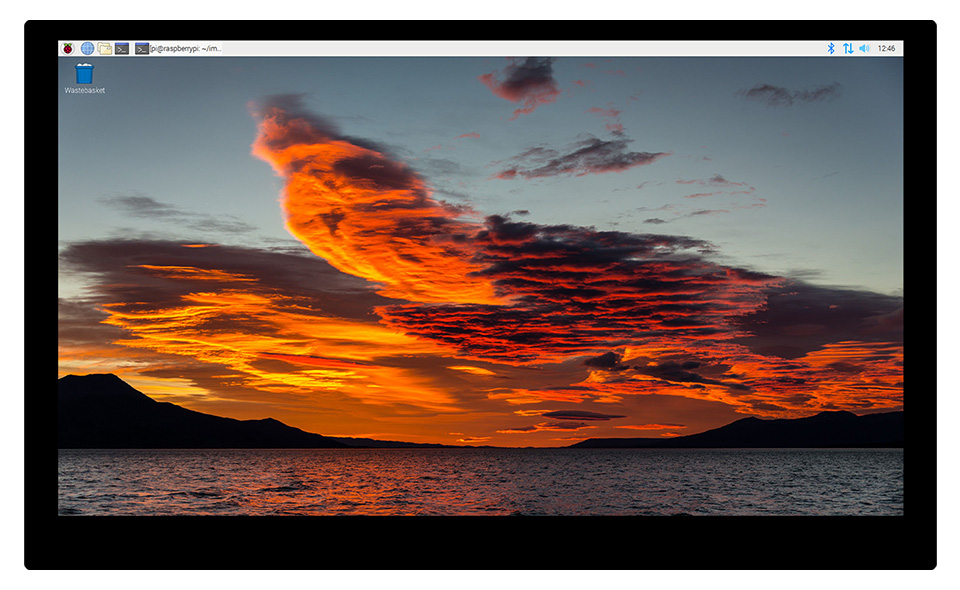
Task: Open the network connections tray icon
Action: (x=848, y=48)
